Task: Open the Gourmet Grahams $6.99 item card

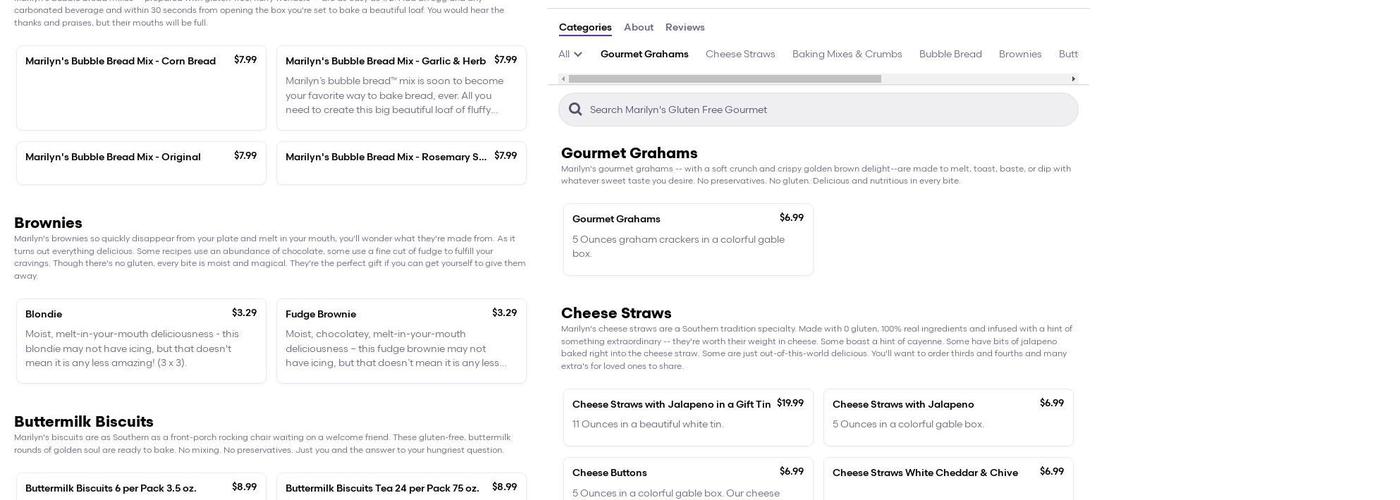Action: coord(688,240)
